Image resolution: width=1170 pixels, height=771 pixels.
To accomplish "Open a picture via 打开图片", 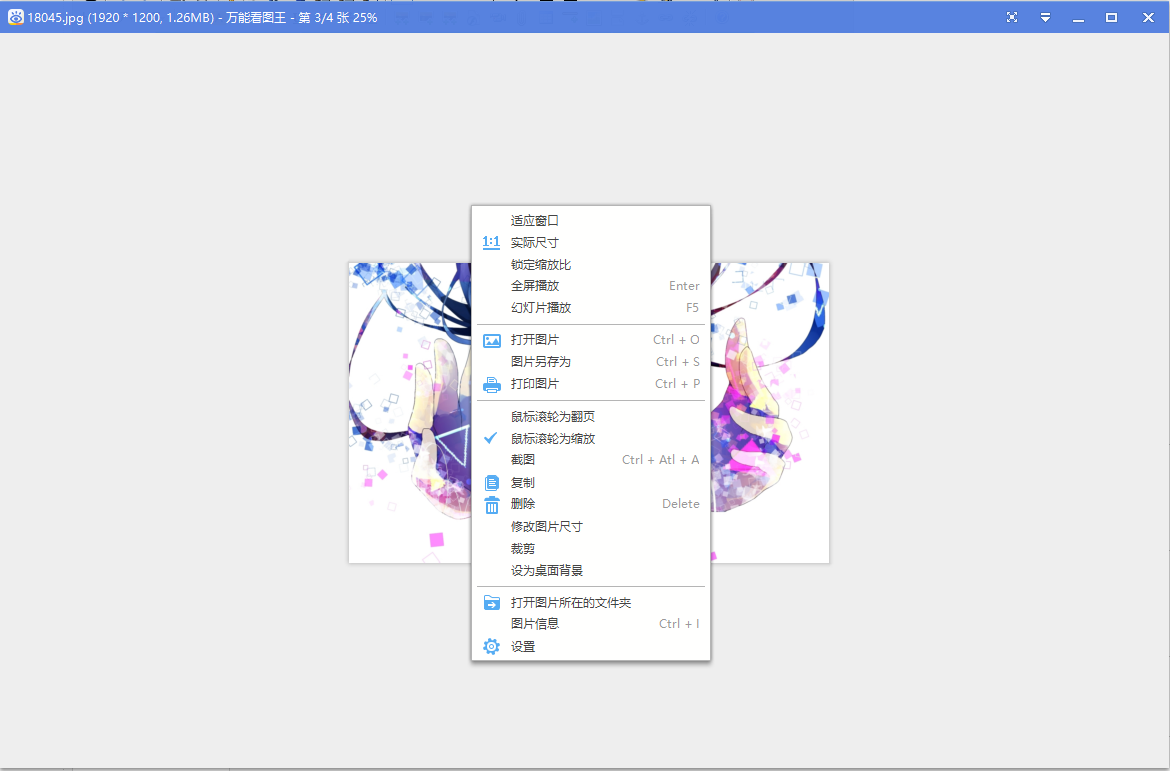I will pyautogui.click(x=590, y=340).
